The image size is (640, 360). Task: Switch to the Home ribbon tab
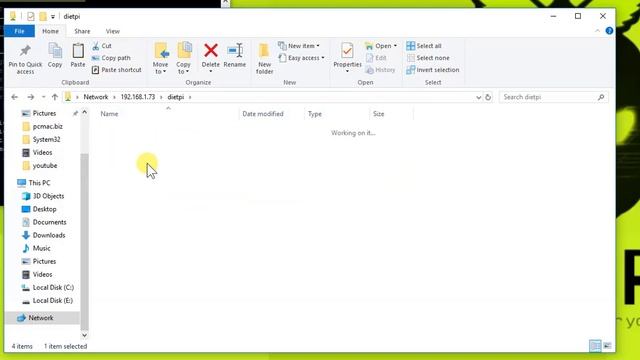(x=50, y=31)
